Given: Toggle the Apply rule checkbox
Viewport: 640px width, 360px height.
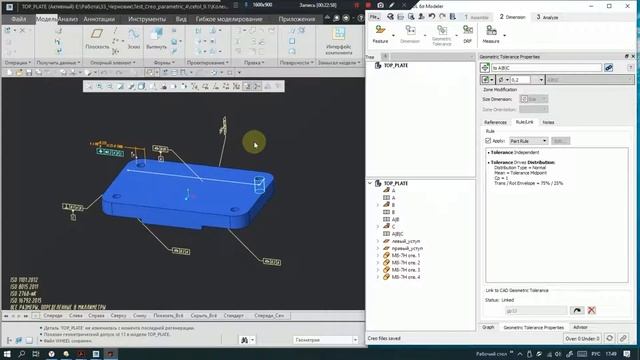Looking at the screenshot, I should (488, 141).
